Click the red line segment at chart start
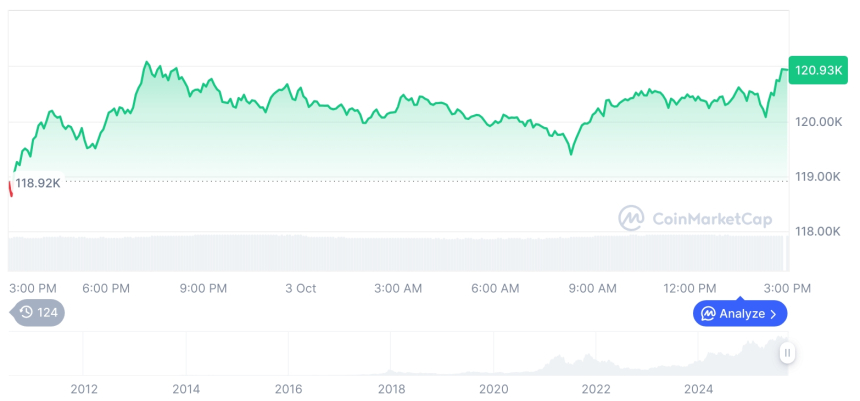 [10, 187]
